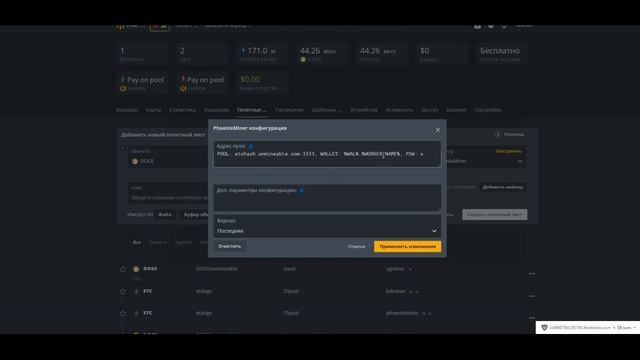Click the flight sheet name field

[x=169, y=193]
